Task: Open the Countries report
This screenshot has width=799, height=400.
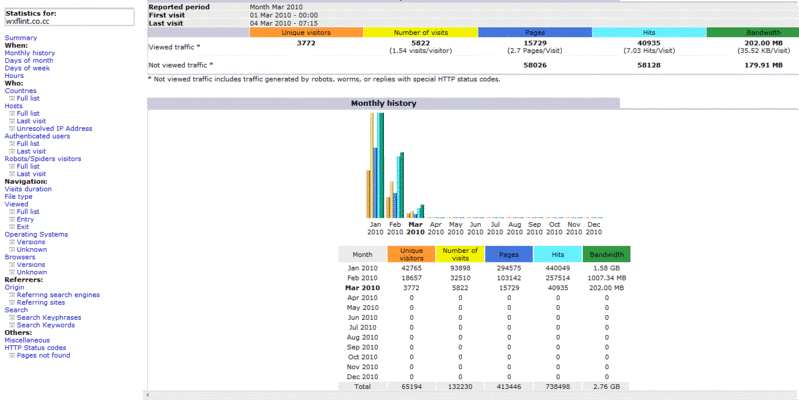Action: point(20,91)
